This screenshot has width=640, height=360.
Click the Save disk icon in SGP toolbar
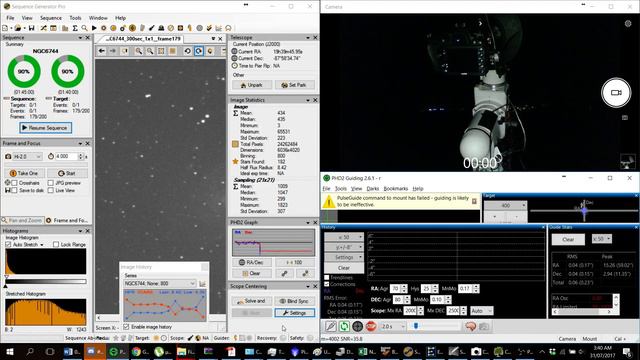[x=31, y=28]
